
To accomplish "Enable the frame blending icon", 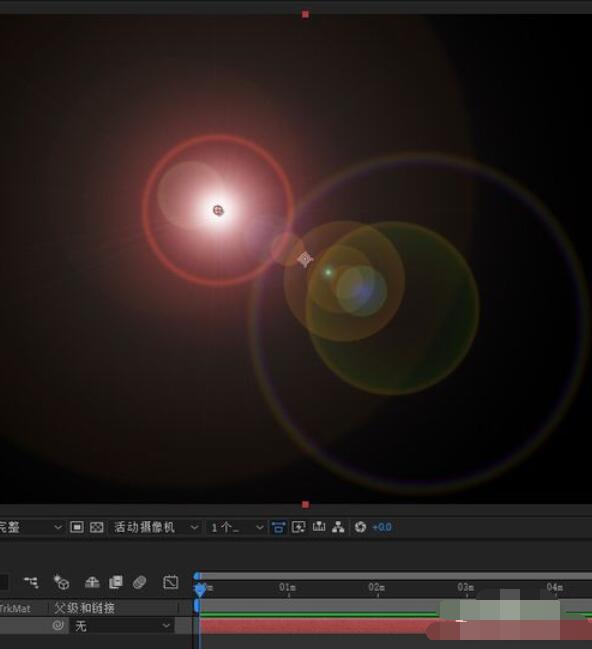I will click(x=116, y=582).
